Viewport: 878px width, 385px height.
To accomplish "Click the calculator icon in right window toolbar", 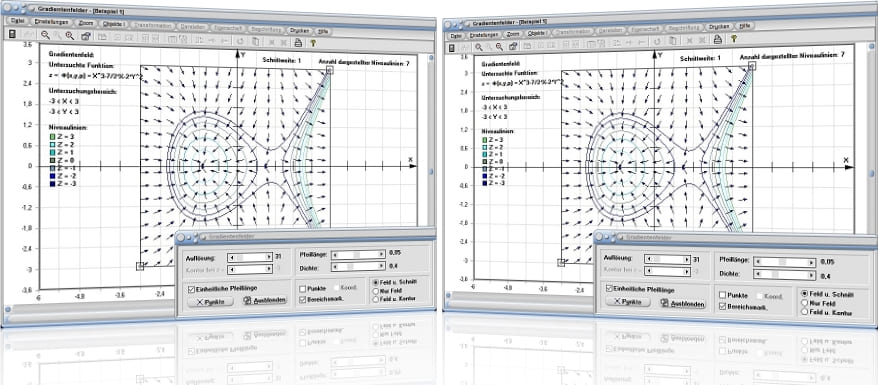I will [452, 48].
